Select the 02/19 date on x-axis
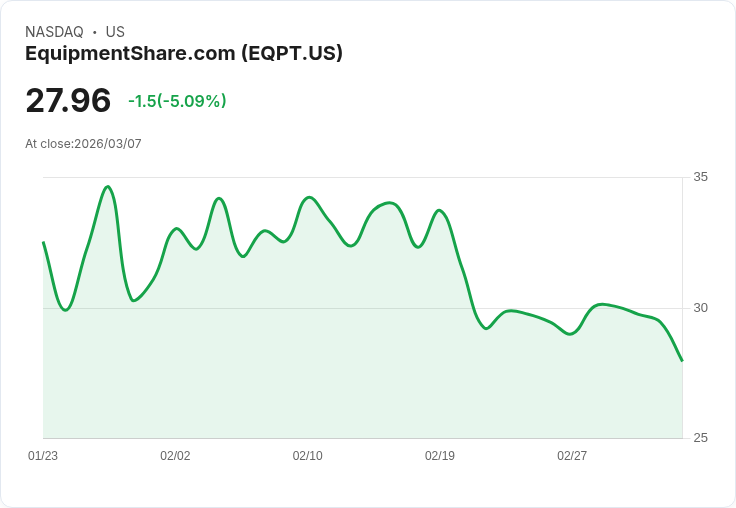 pos(440,456)
